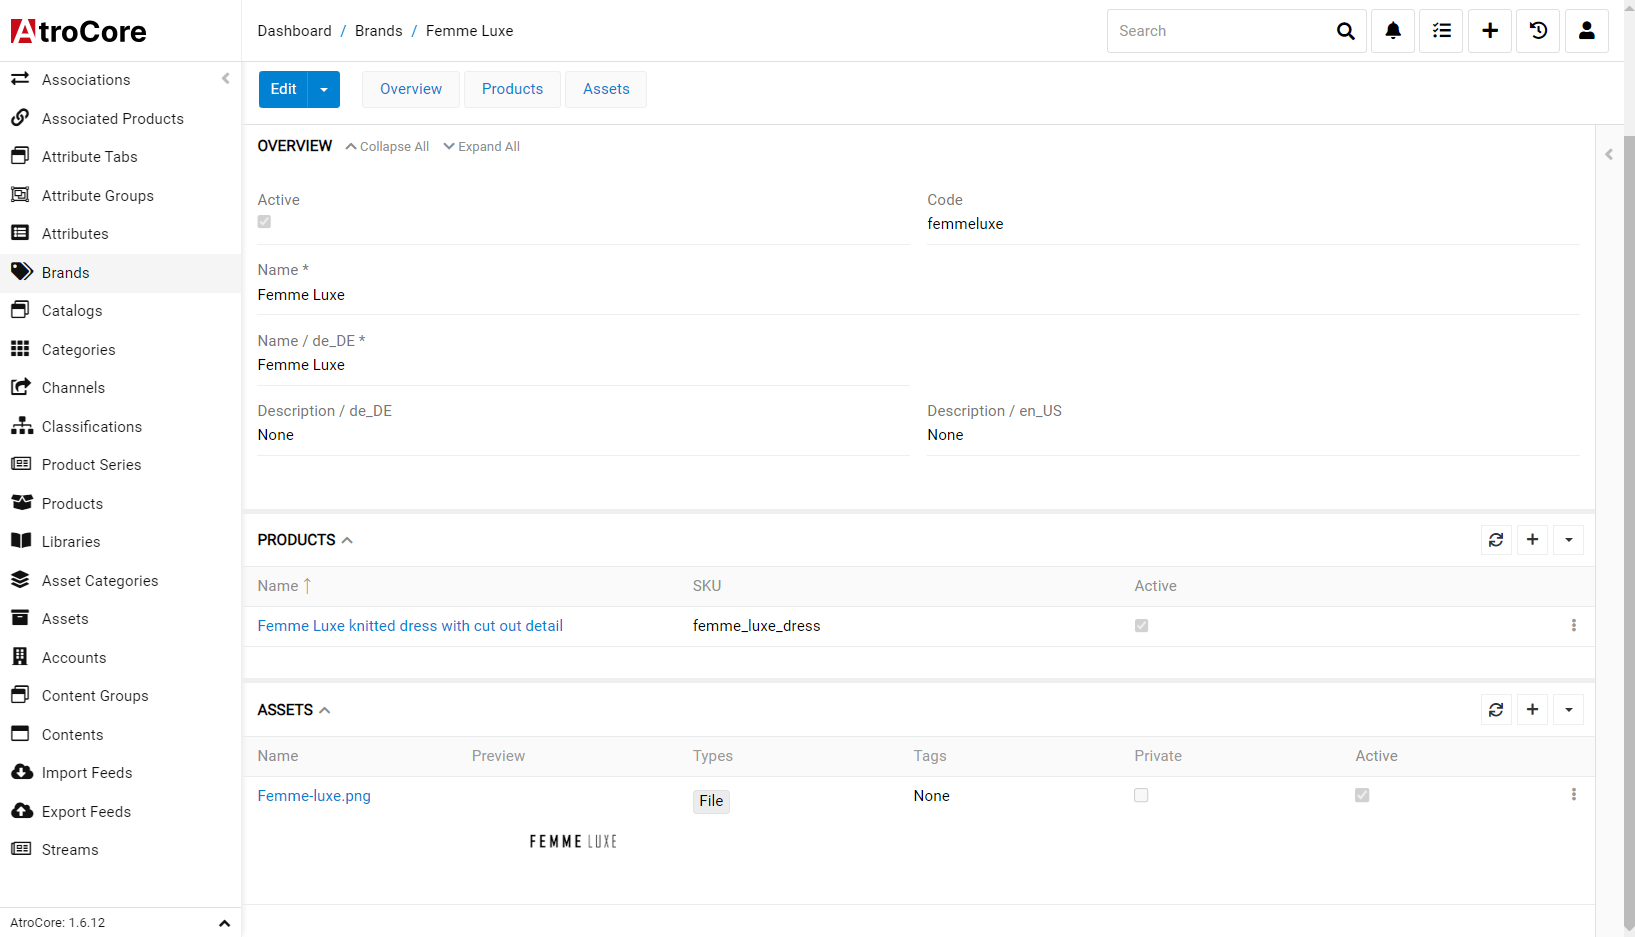Collapse the left sidebar navigation
Screen dimensions: 1635x937
pos(225,78)
